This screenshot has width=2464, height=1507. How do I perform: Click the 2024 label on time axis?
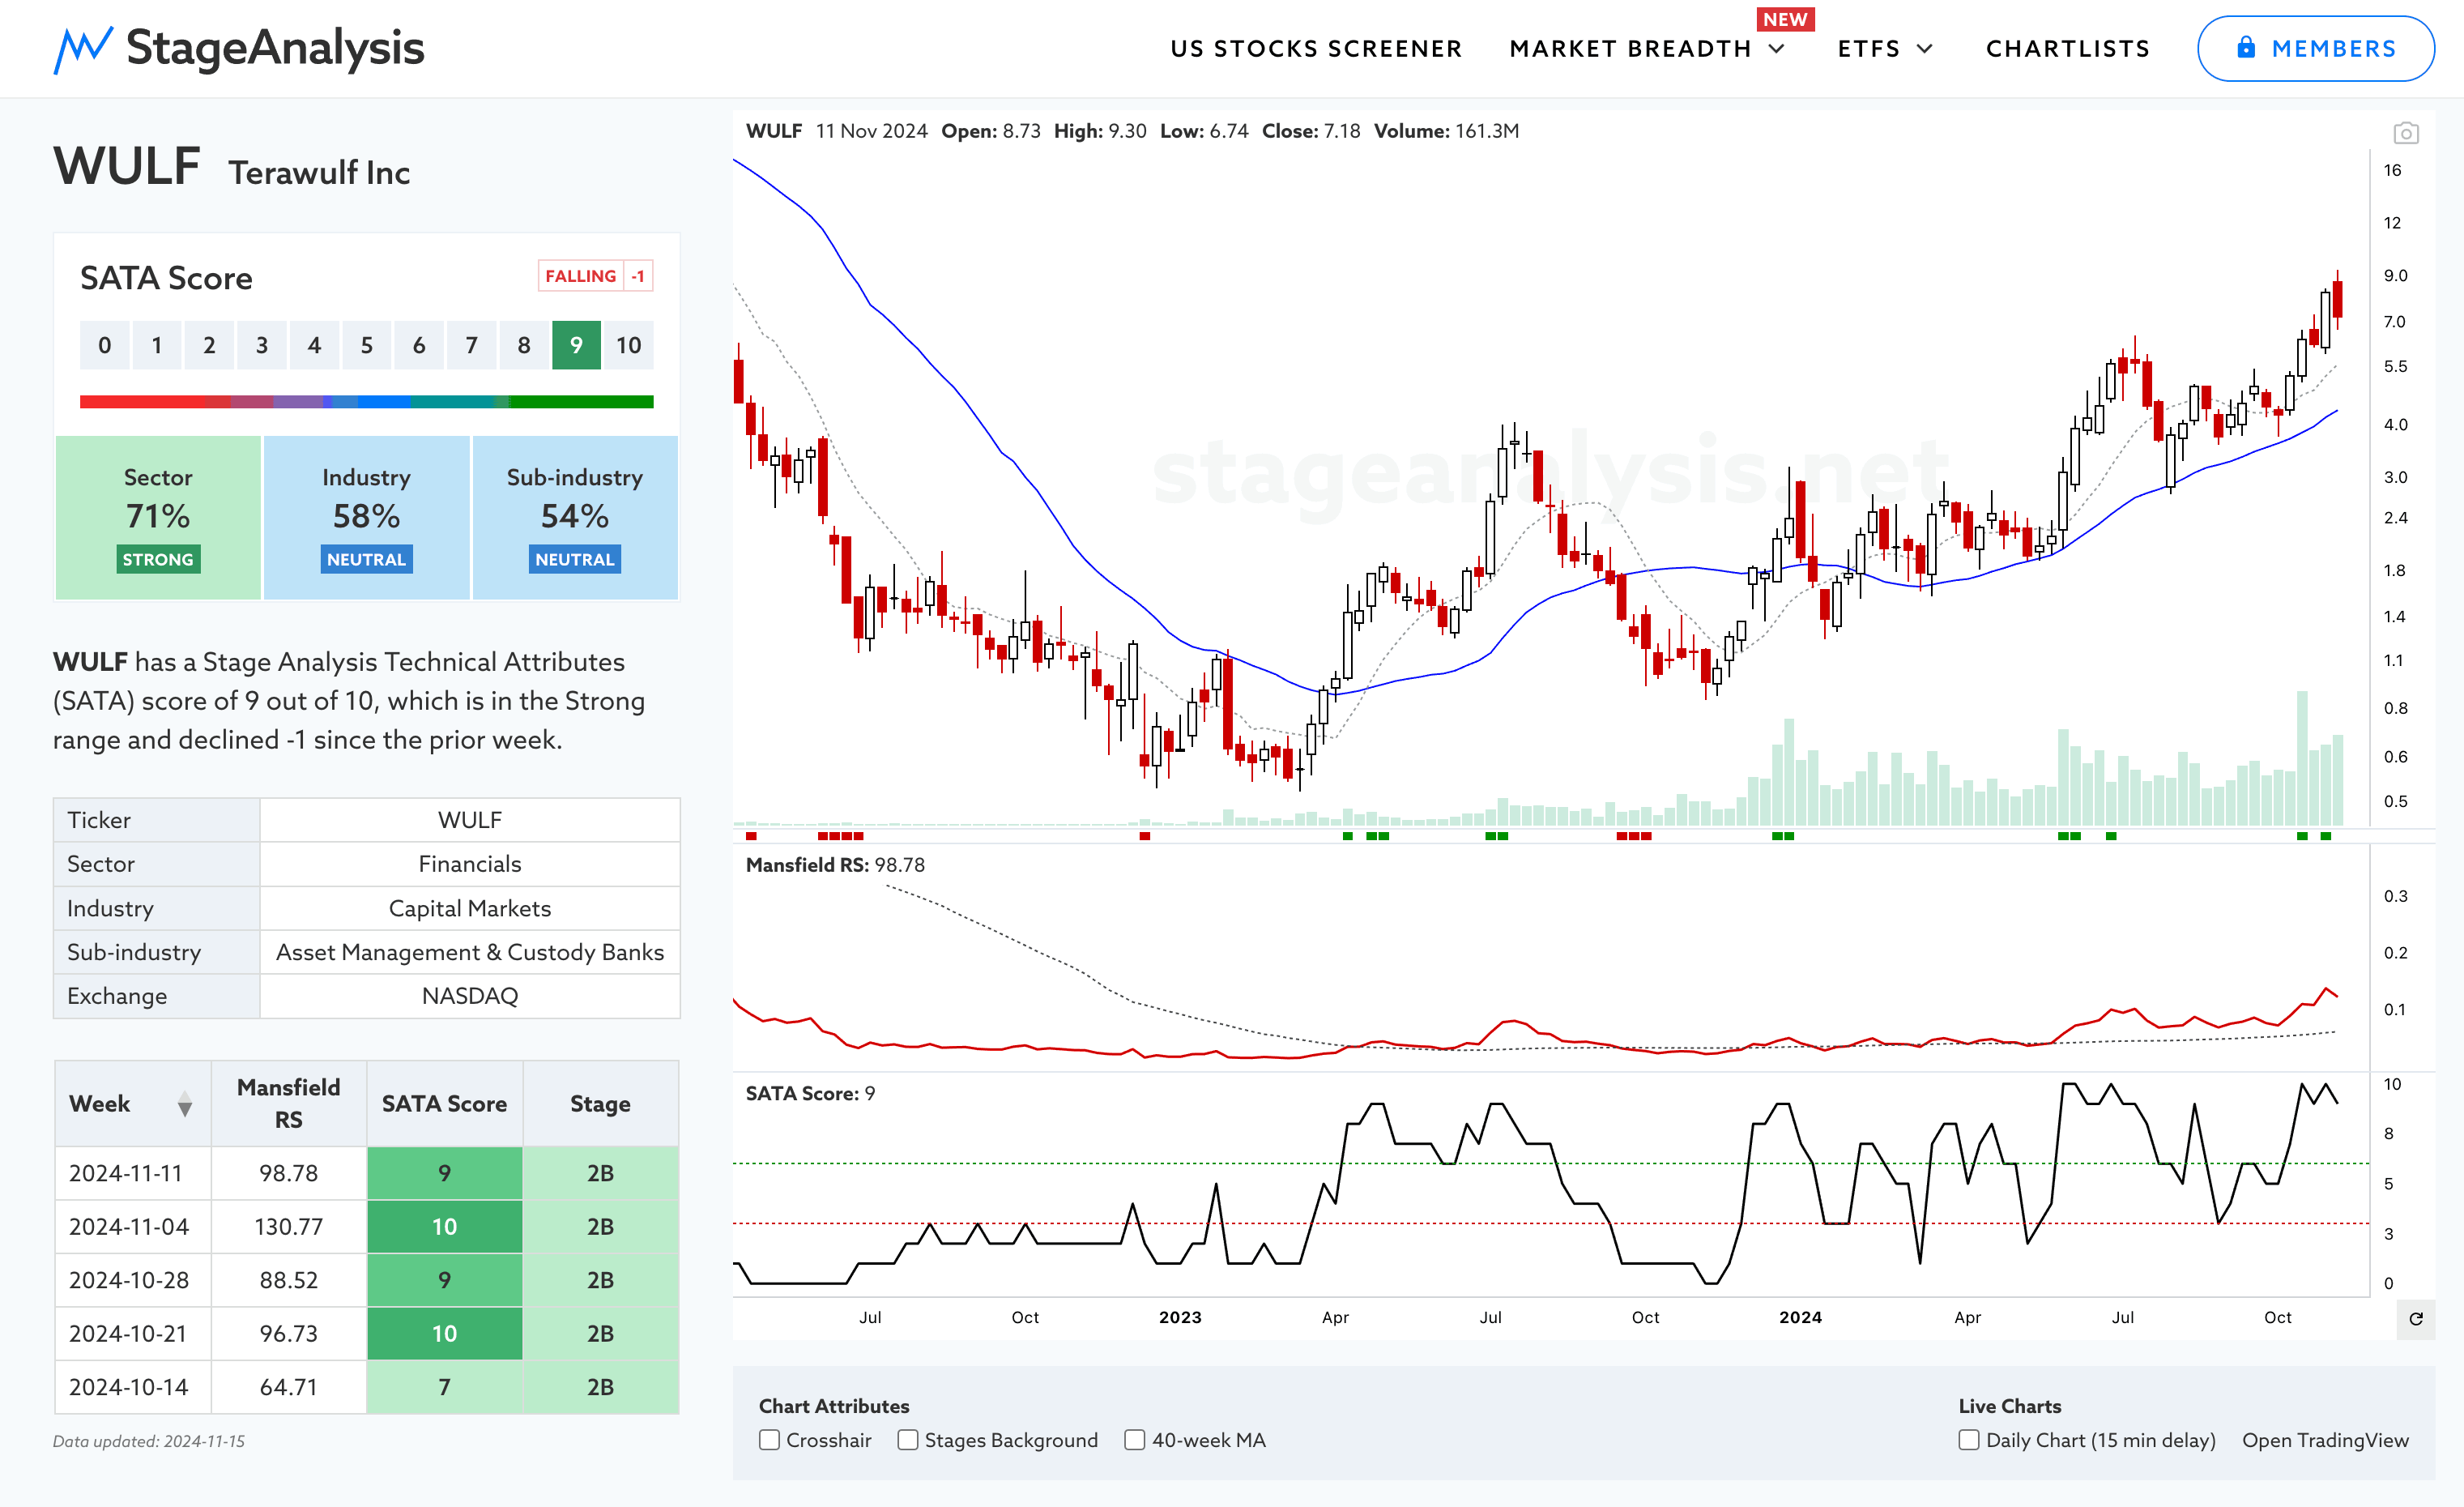point(1800,1318)
